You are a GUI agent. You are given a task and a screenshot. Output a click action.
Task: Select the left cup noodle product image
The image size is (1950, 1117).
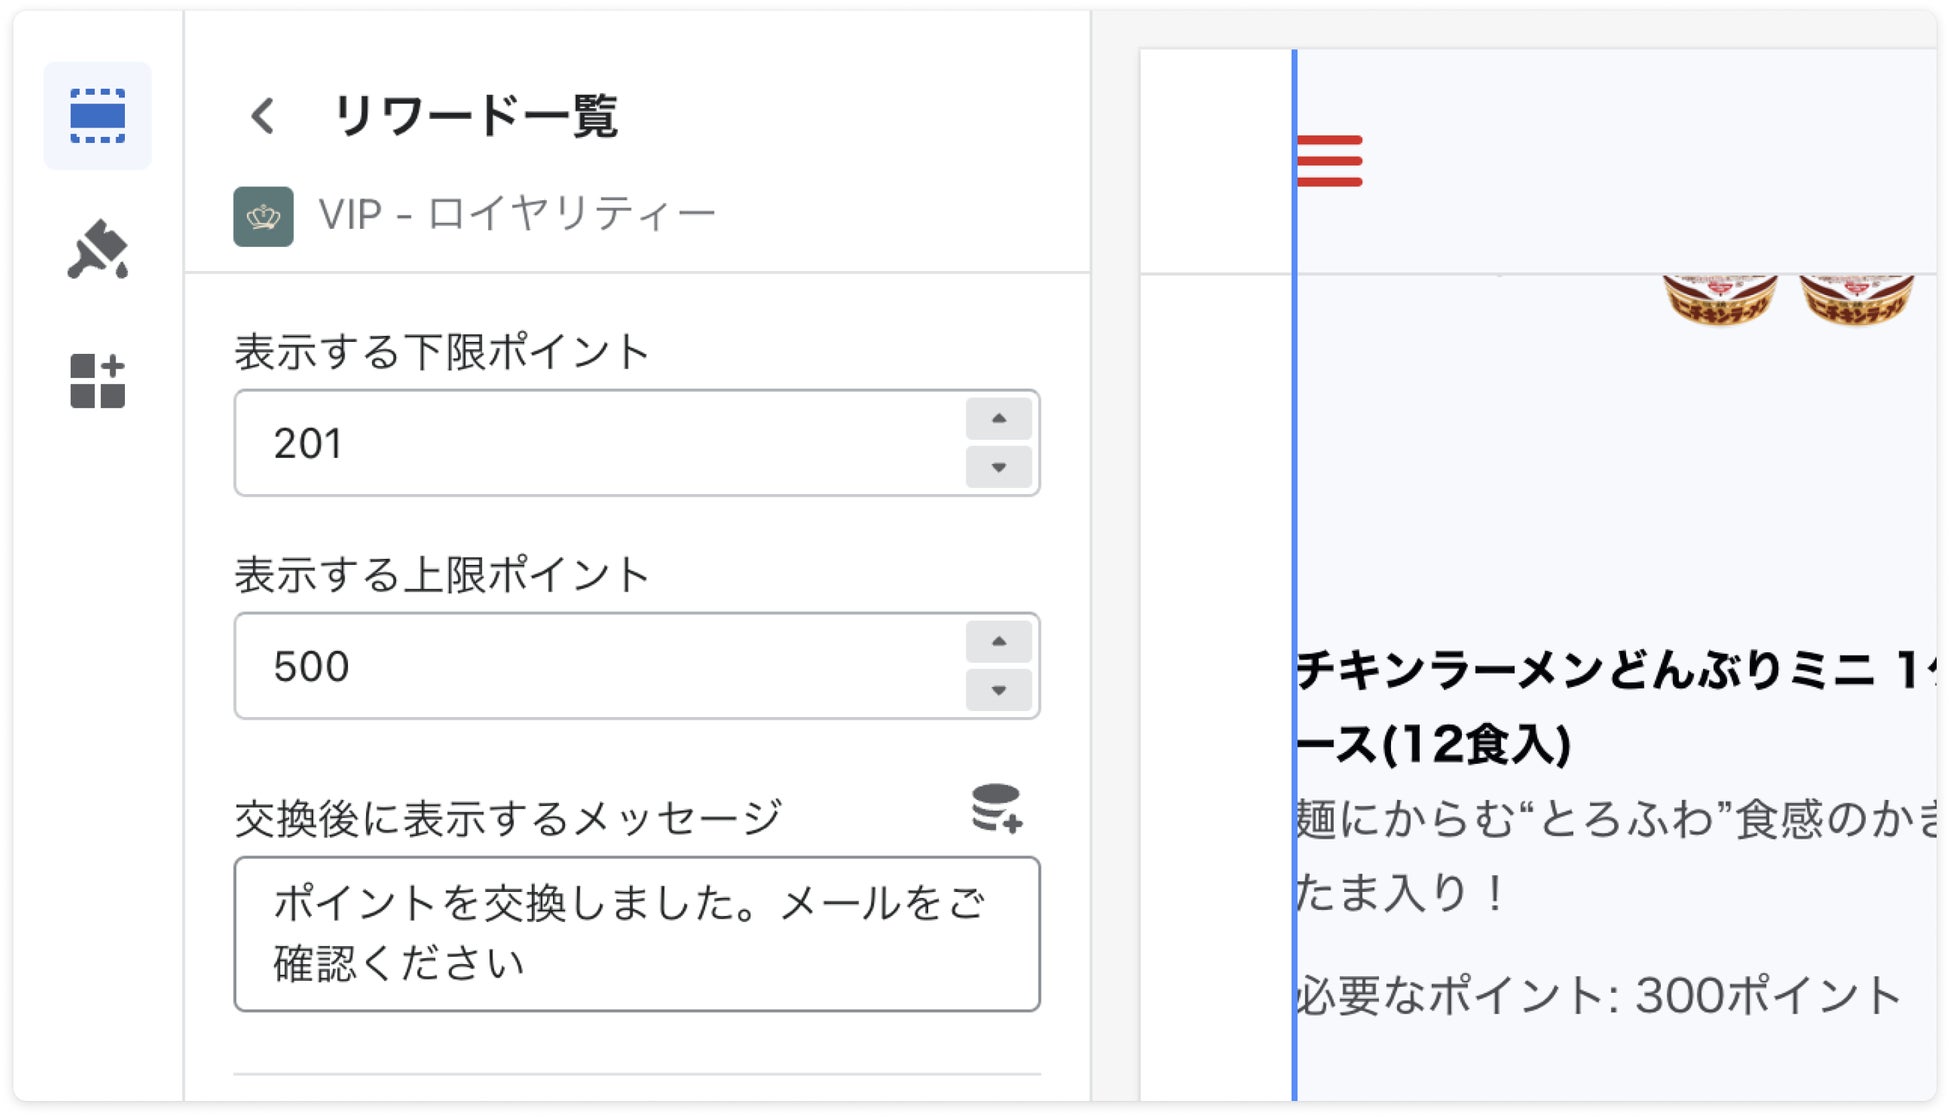click(1719, 298)
